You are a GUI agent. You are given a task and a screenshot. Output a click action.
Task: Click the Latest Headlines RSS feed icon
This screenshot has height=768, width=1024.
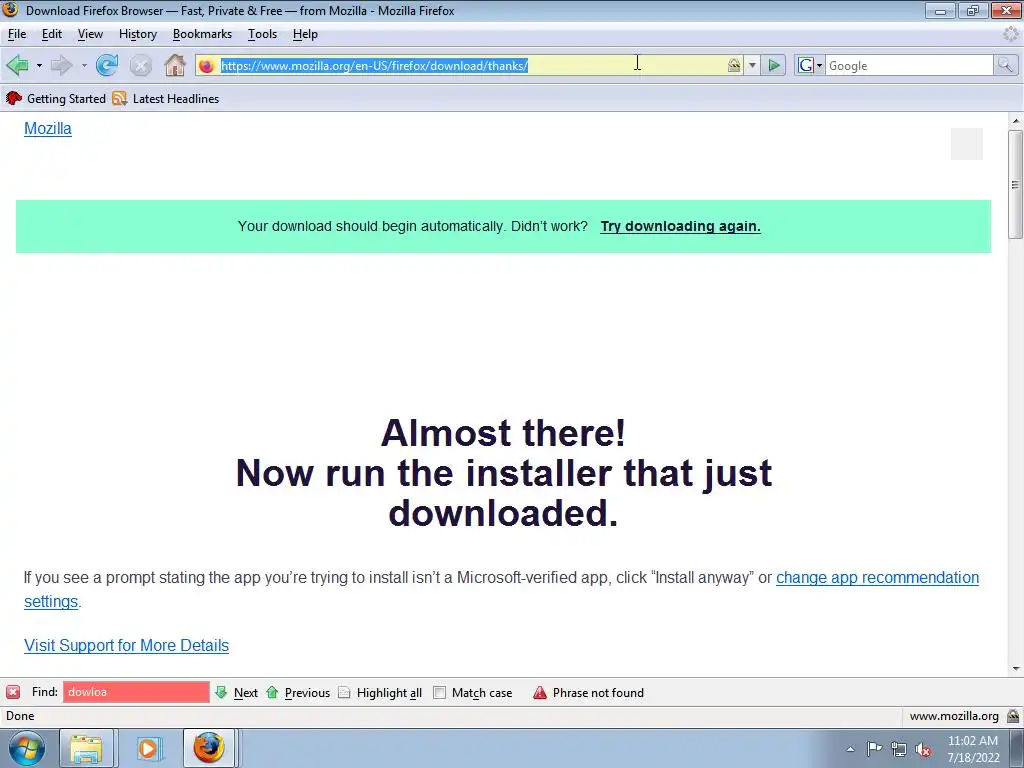click(x=120, y=99)
